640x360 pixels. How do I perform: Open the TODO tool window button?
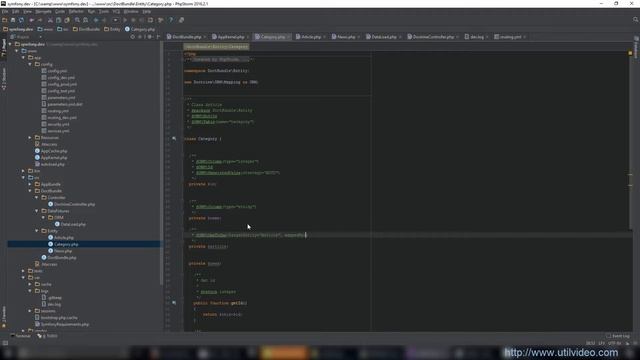click(47, 336)
